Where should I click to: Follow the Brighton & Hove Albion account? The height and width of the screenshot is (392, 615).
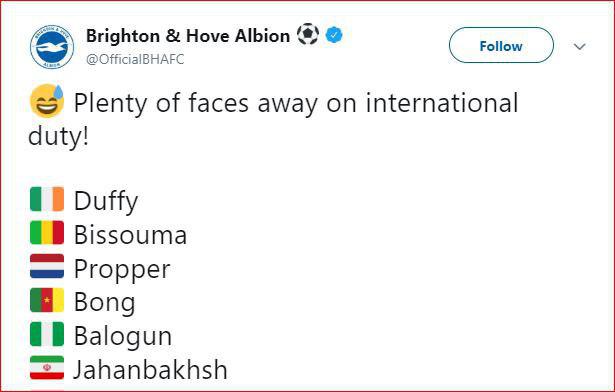(x=501, y=46)
